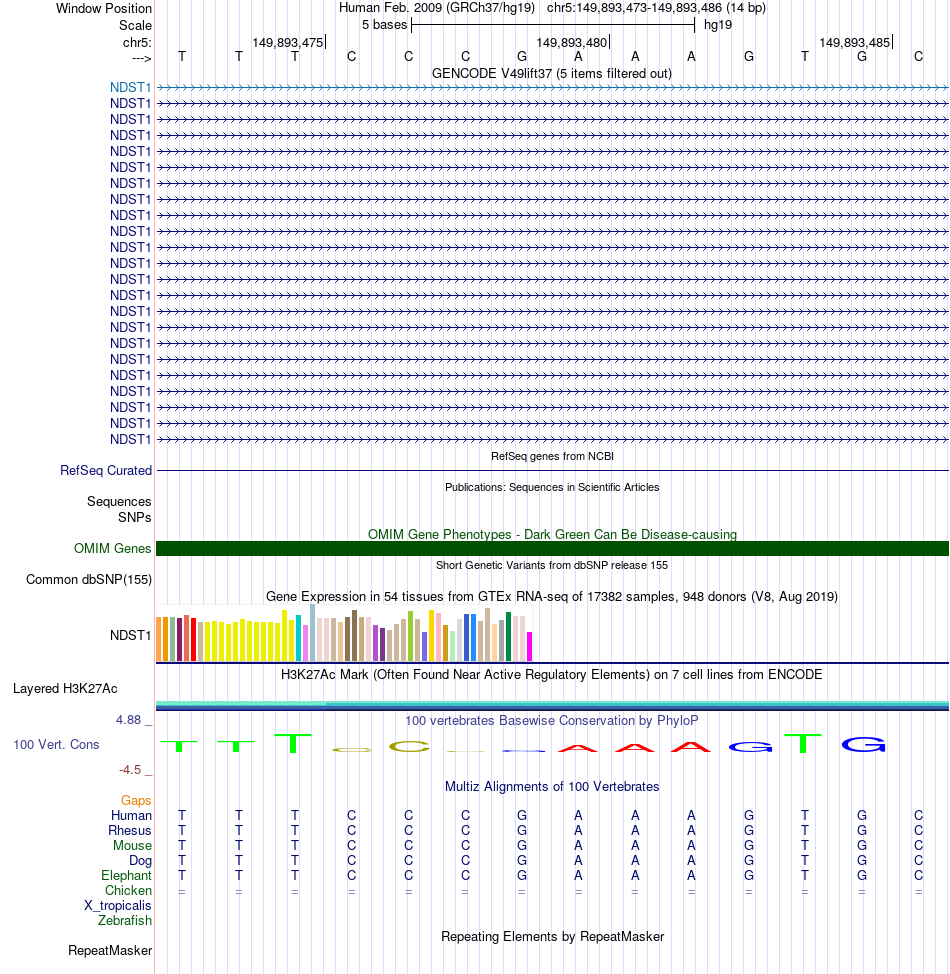Click NDST1 label beside GTEx bar chart
The width and height of the screenshot is (950, 974).
point(130,635)
